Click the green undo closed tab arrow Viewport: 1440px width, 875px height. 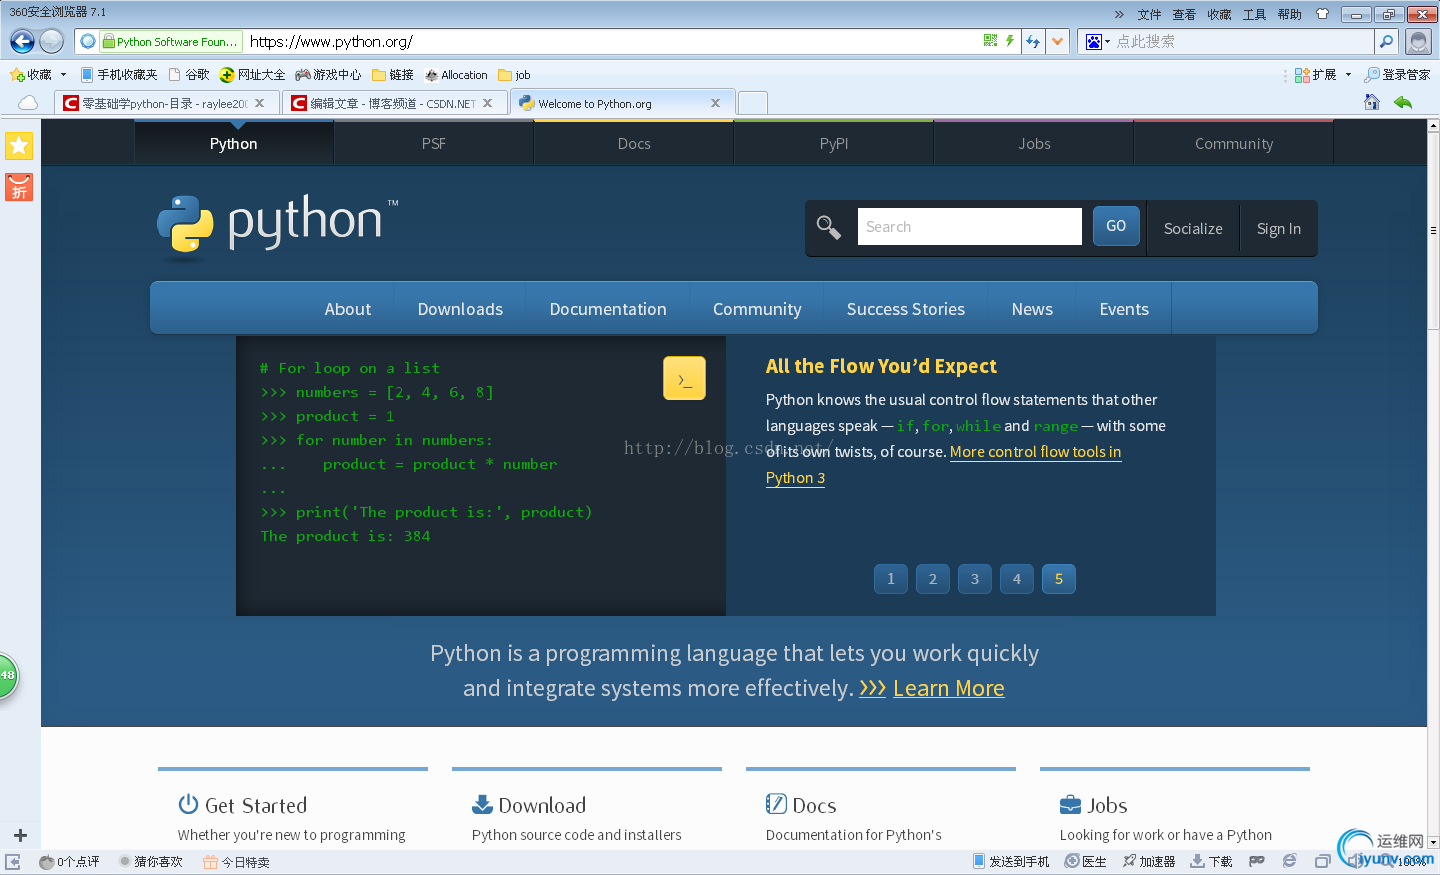(1403, 102)
